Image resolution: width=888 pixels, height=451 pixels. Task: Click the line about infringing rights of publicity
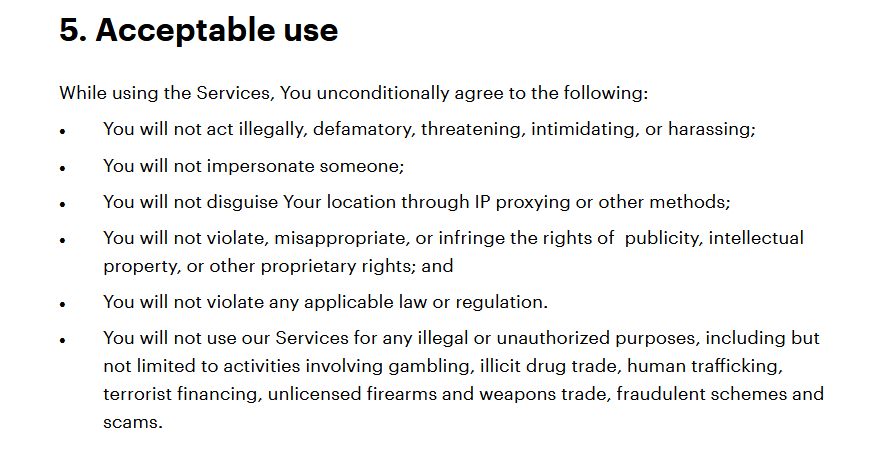453,239
